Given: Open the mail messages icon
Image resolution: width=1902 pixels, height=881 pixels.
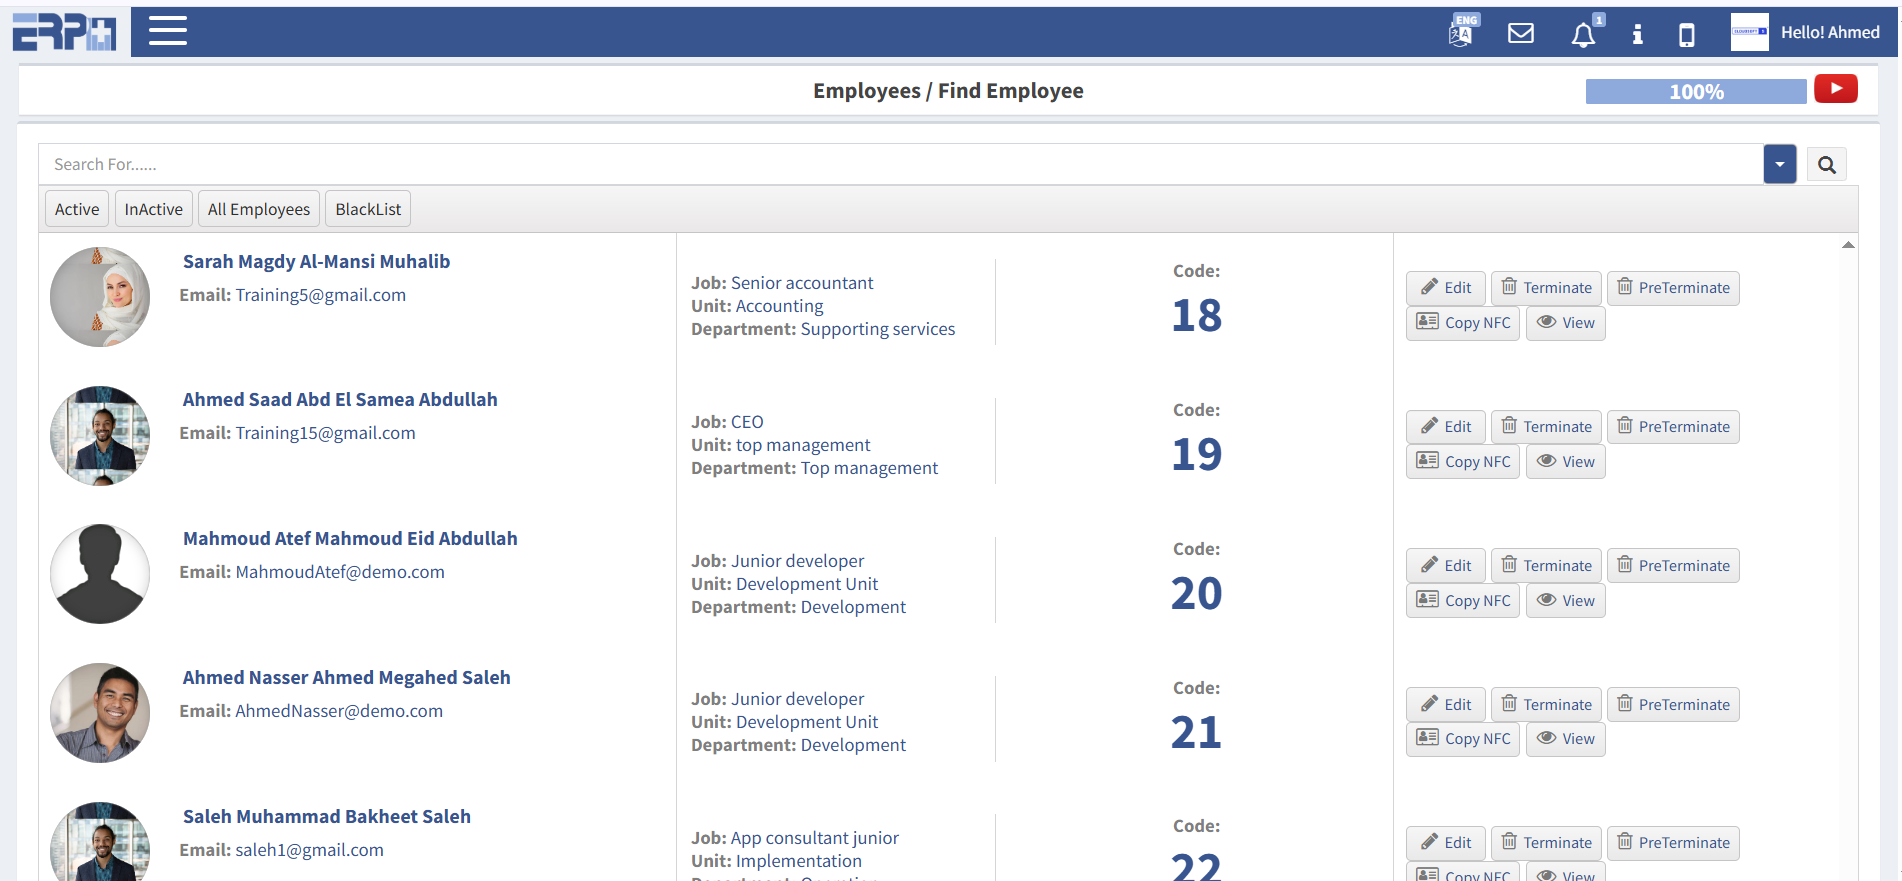Looking at the screenshot, I should 1520,34.
